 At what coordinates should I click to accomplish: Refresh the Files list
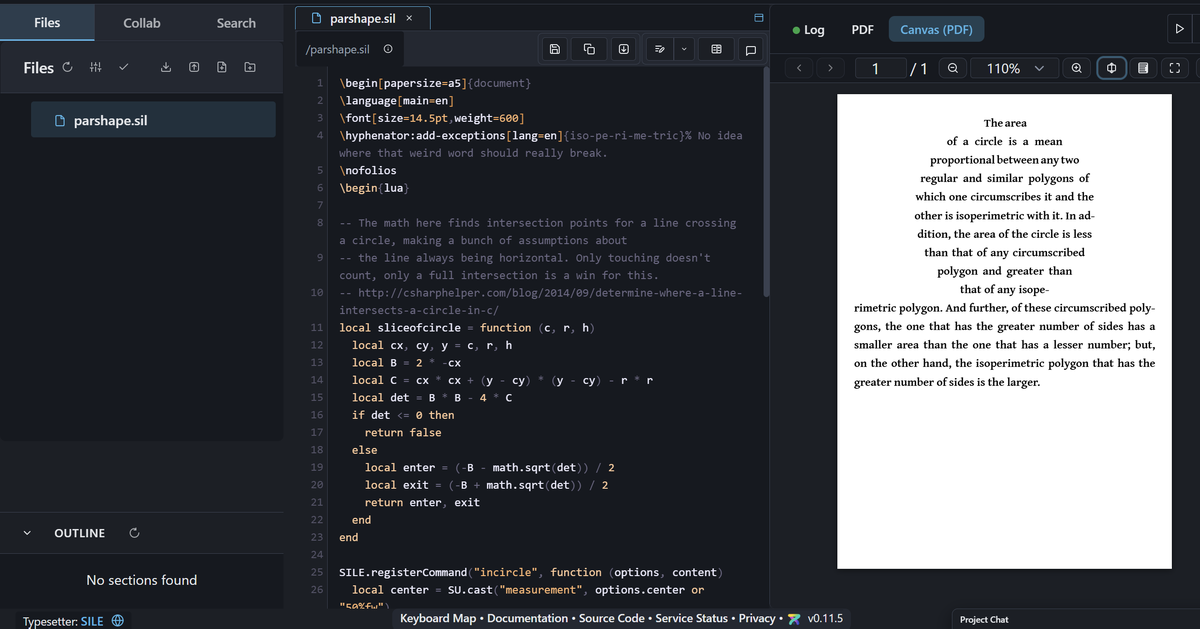[67, 68]
